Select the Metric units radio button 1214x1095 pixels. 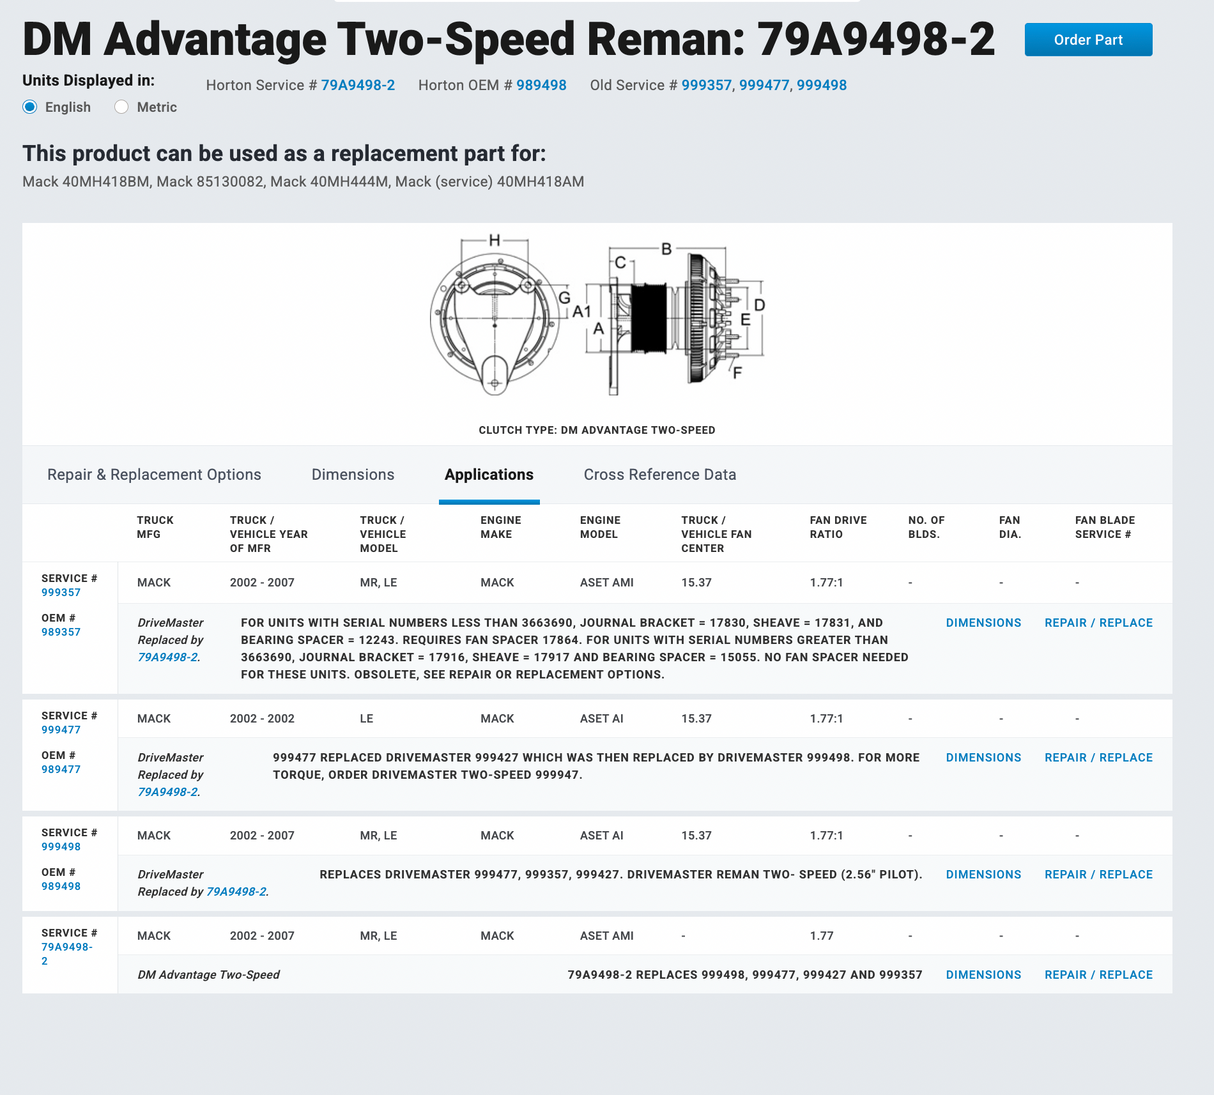click(x=122, y=107)
